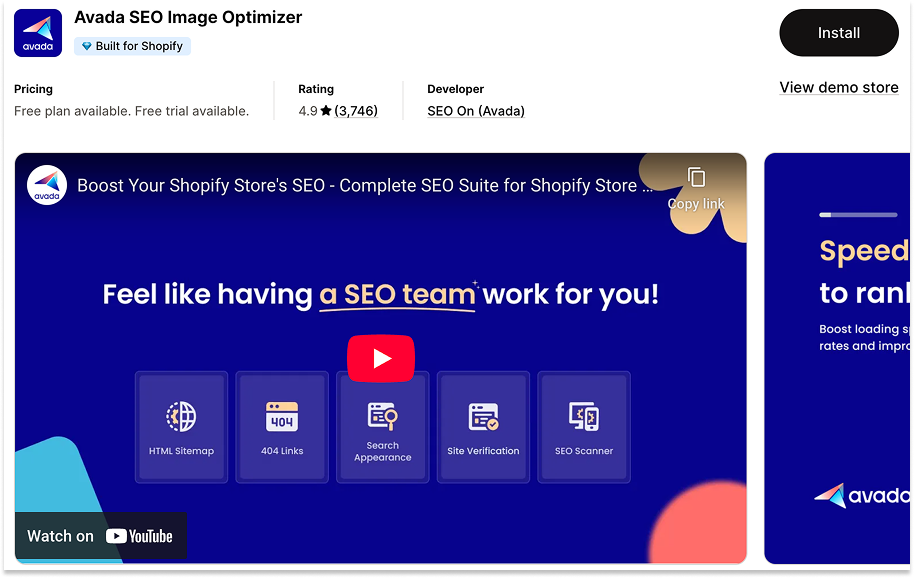Click the SEO Scanner icon card
Viewport: 914px width, 578px height.
pos(583,427)
